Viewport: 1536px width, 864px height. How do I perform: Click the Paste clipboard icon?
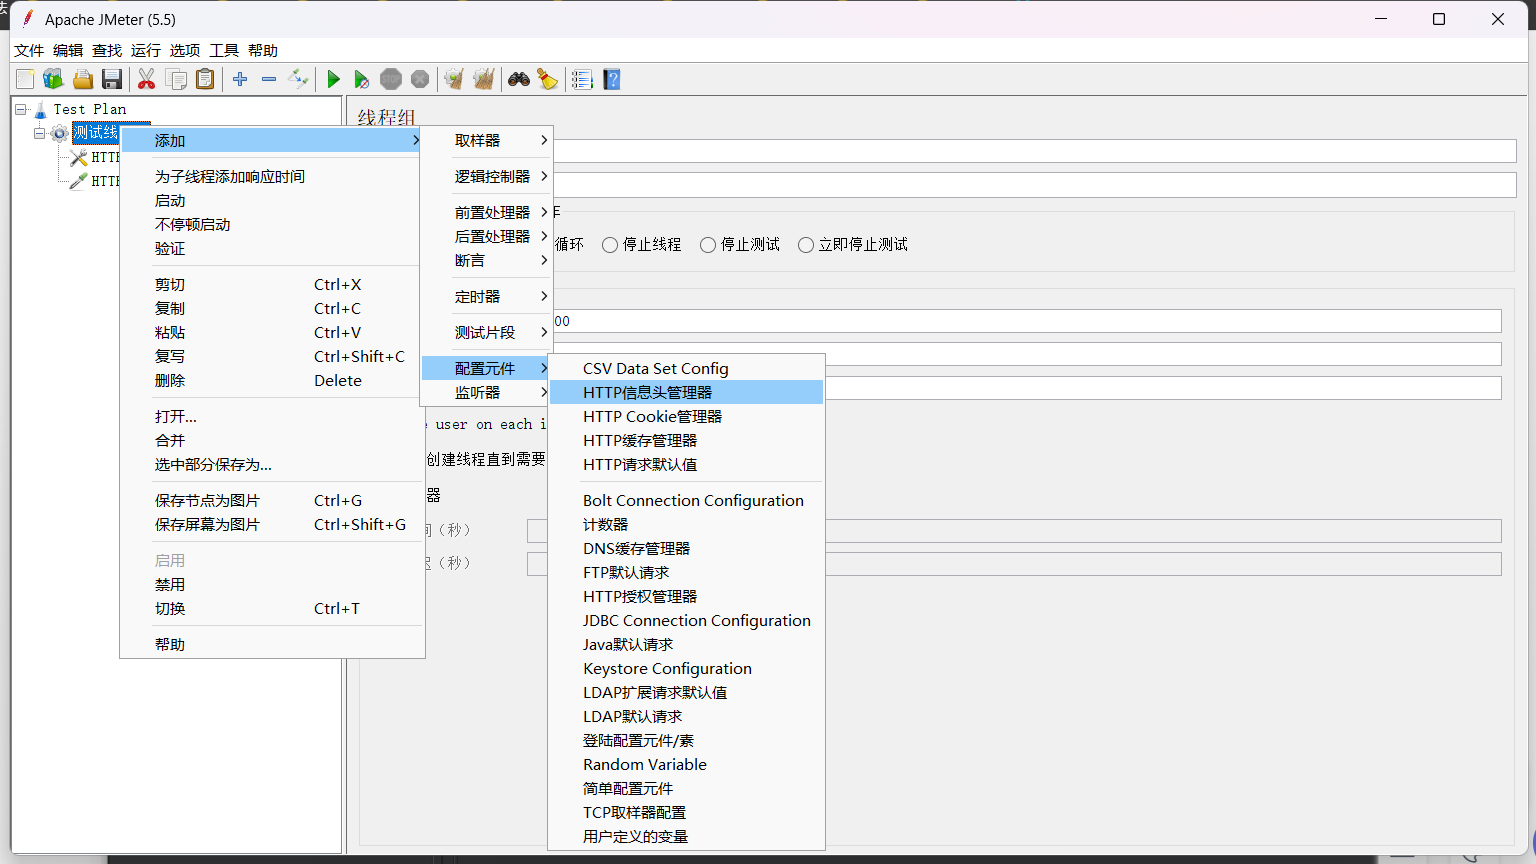(205, 79)
